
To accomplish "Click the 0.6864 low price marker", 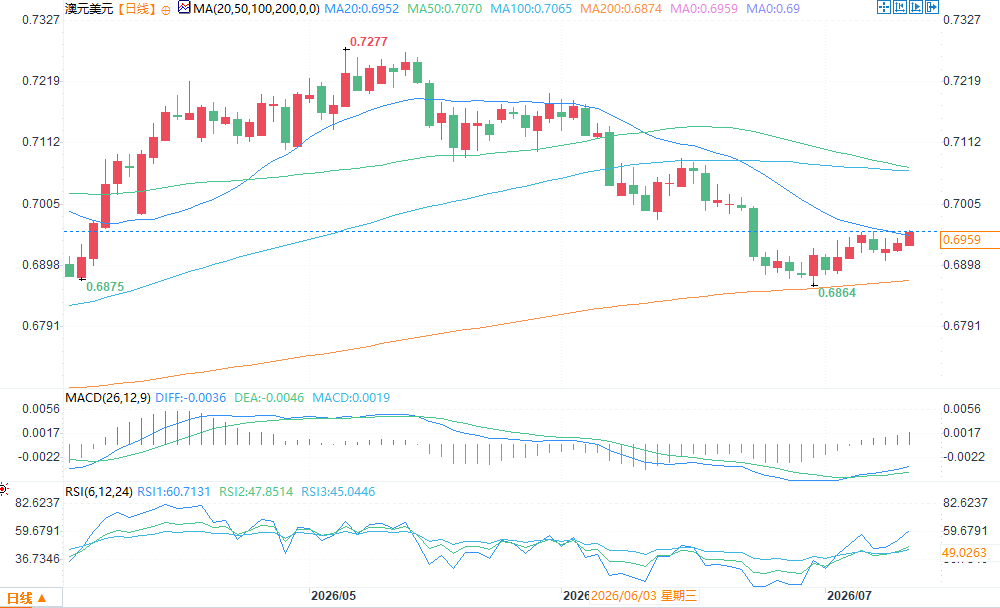I will pos(837,293).
